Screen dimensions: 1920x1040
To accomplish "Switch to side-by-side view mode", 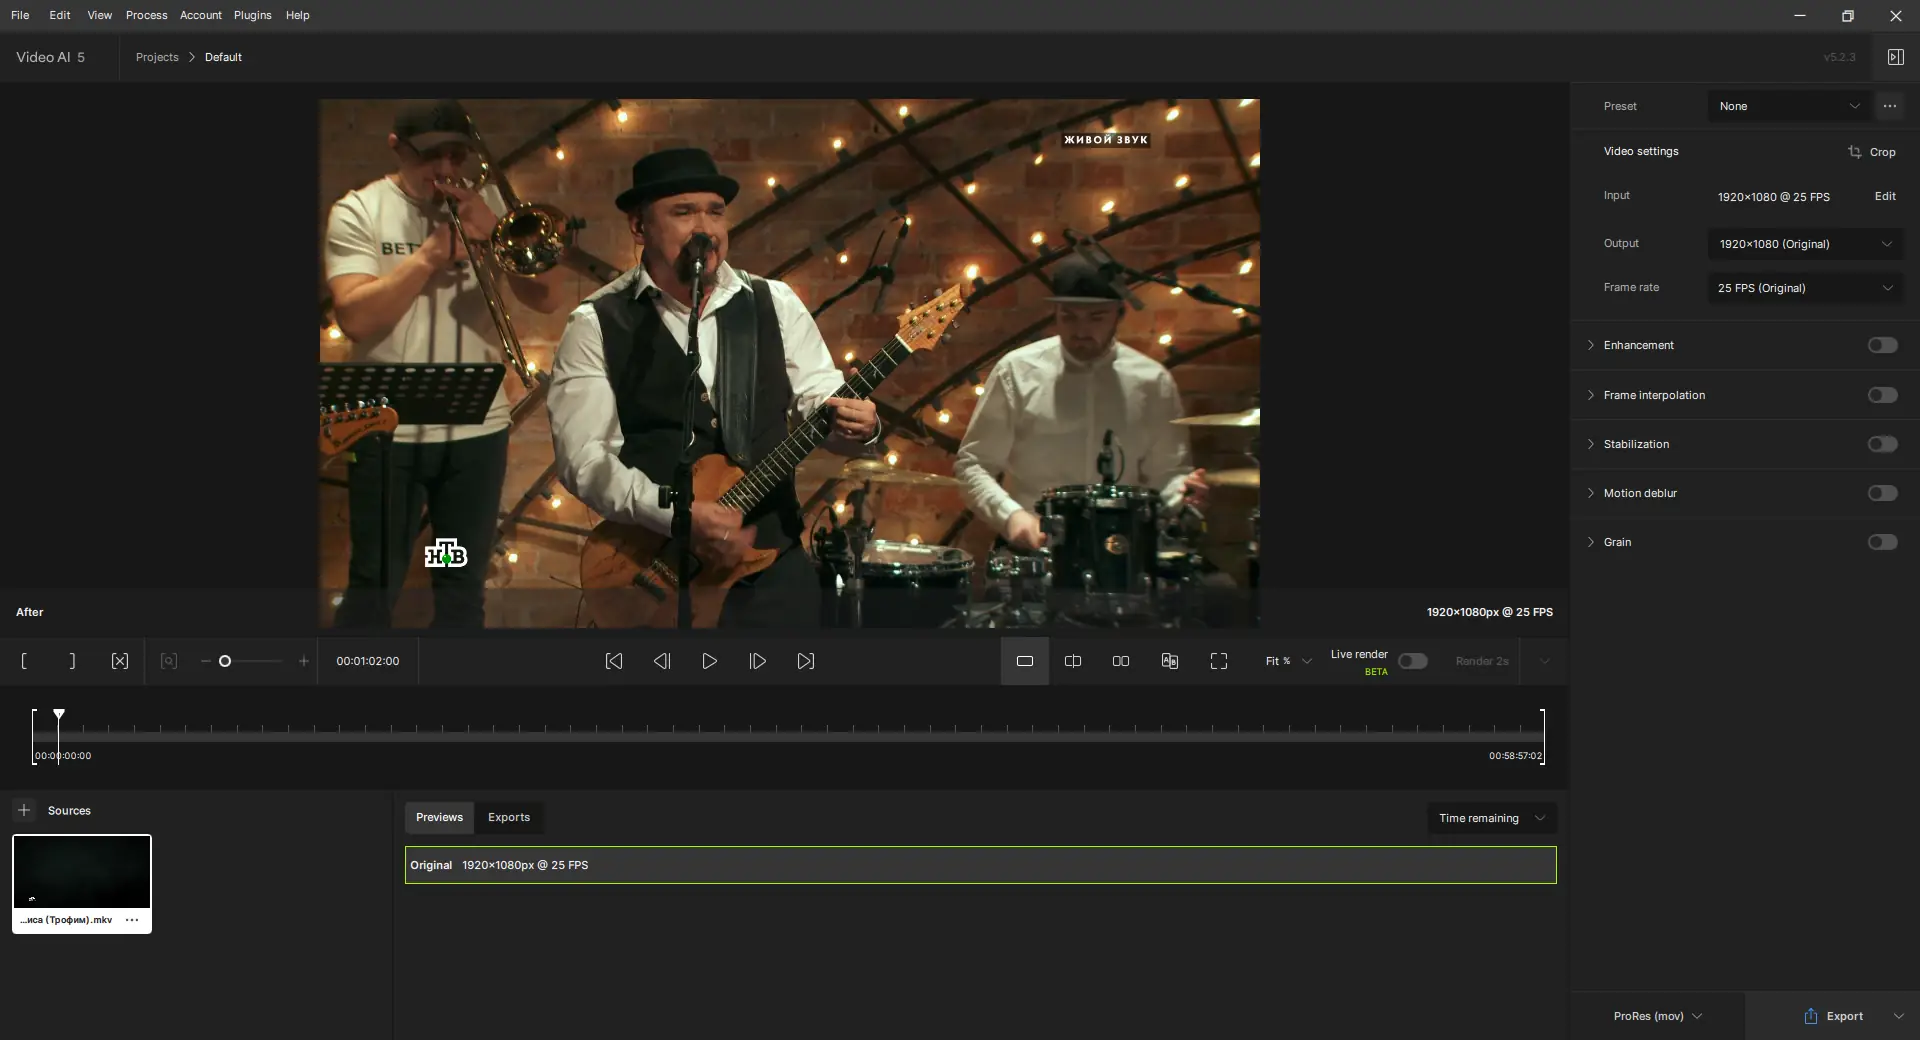I will 1121,661.
